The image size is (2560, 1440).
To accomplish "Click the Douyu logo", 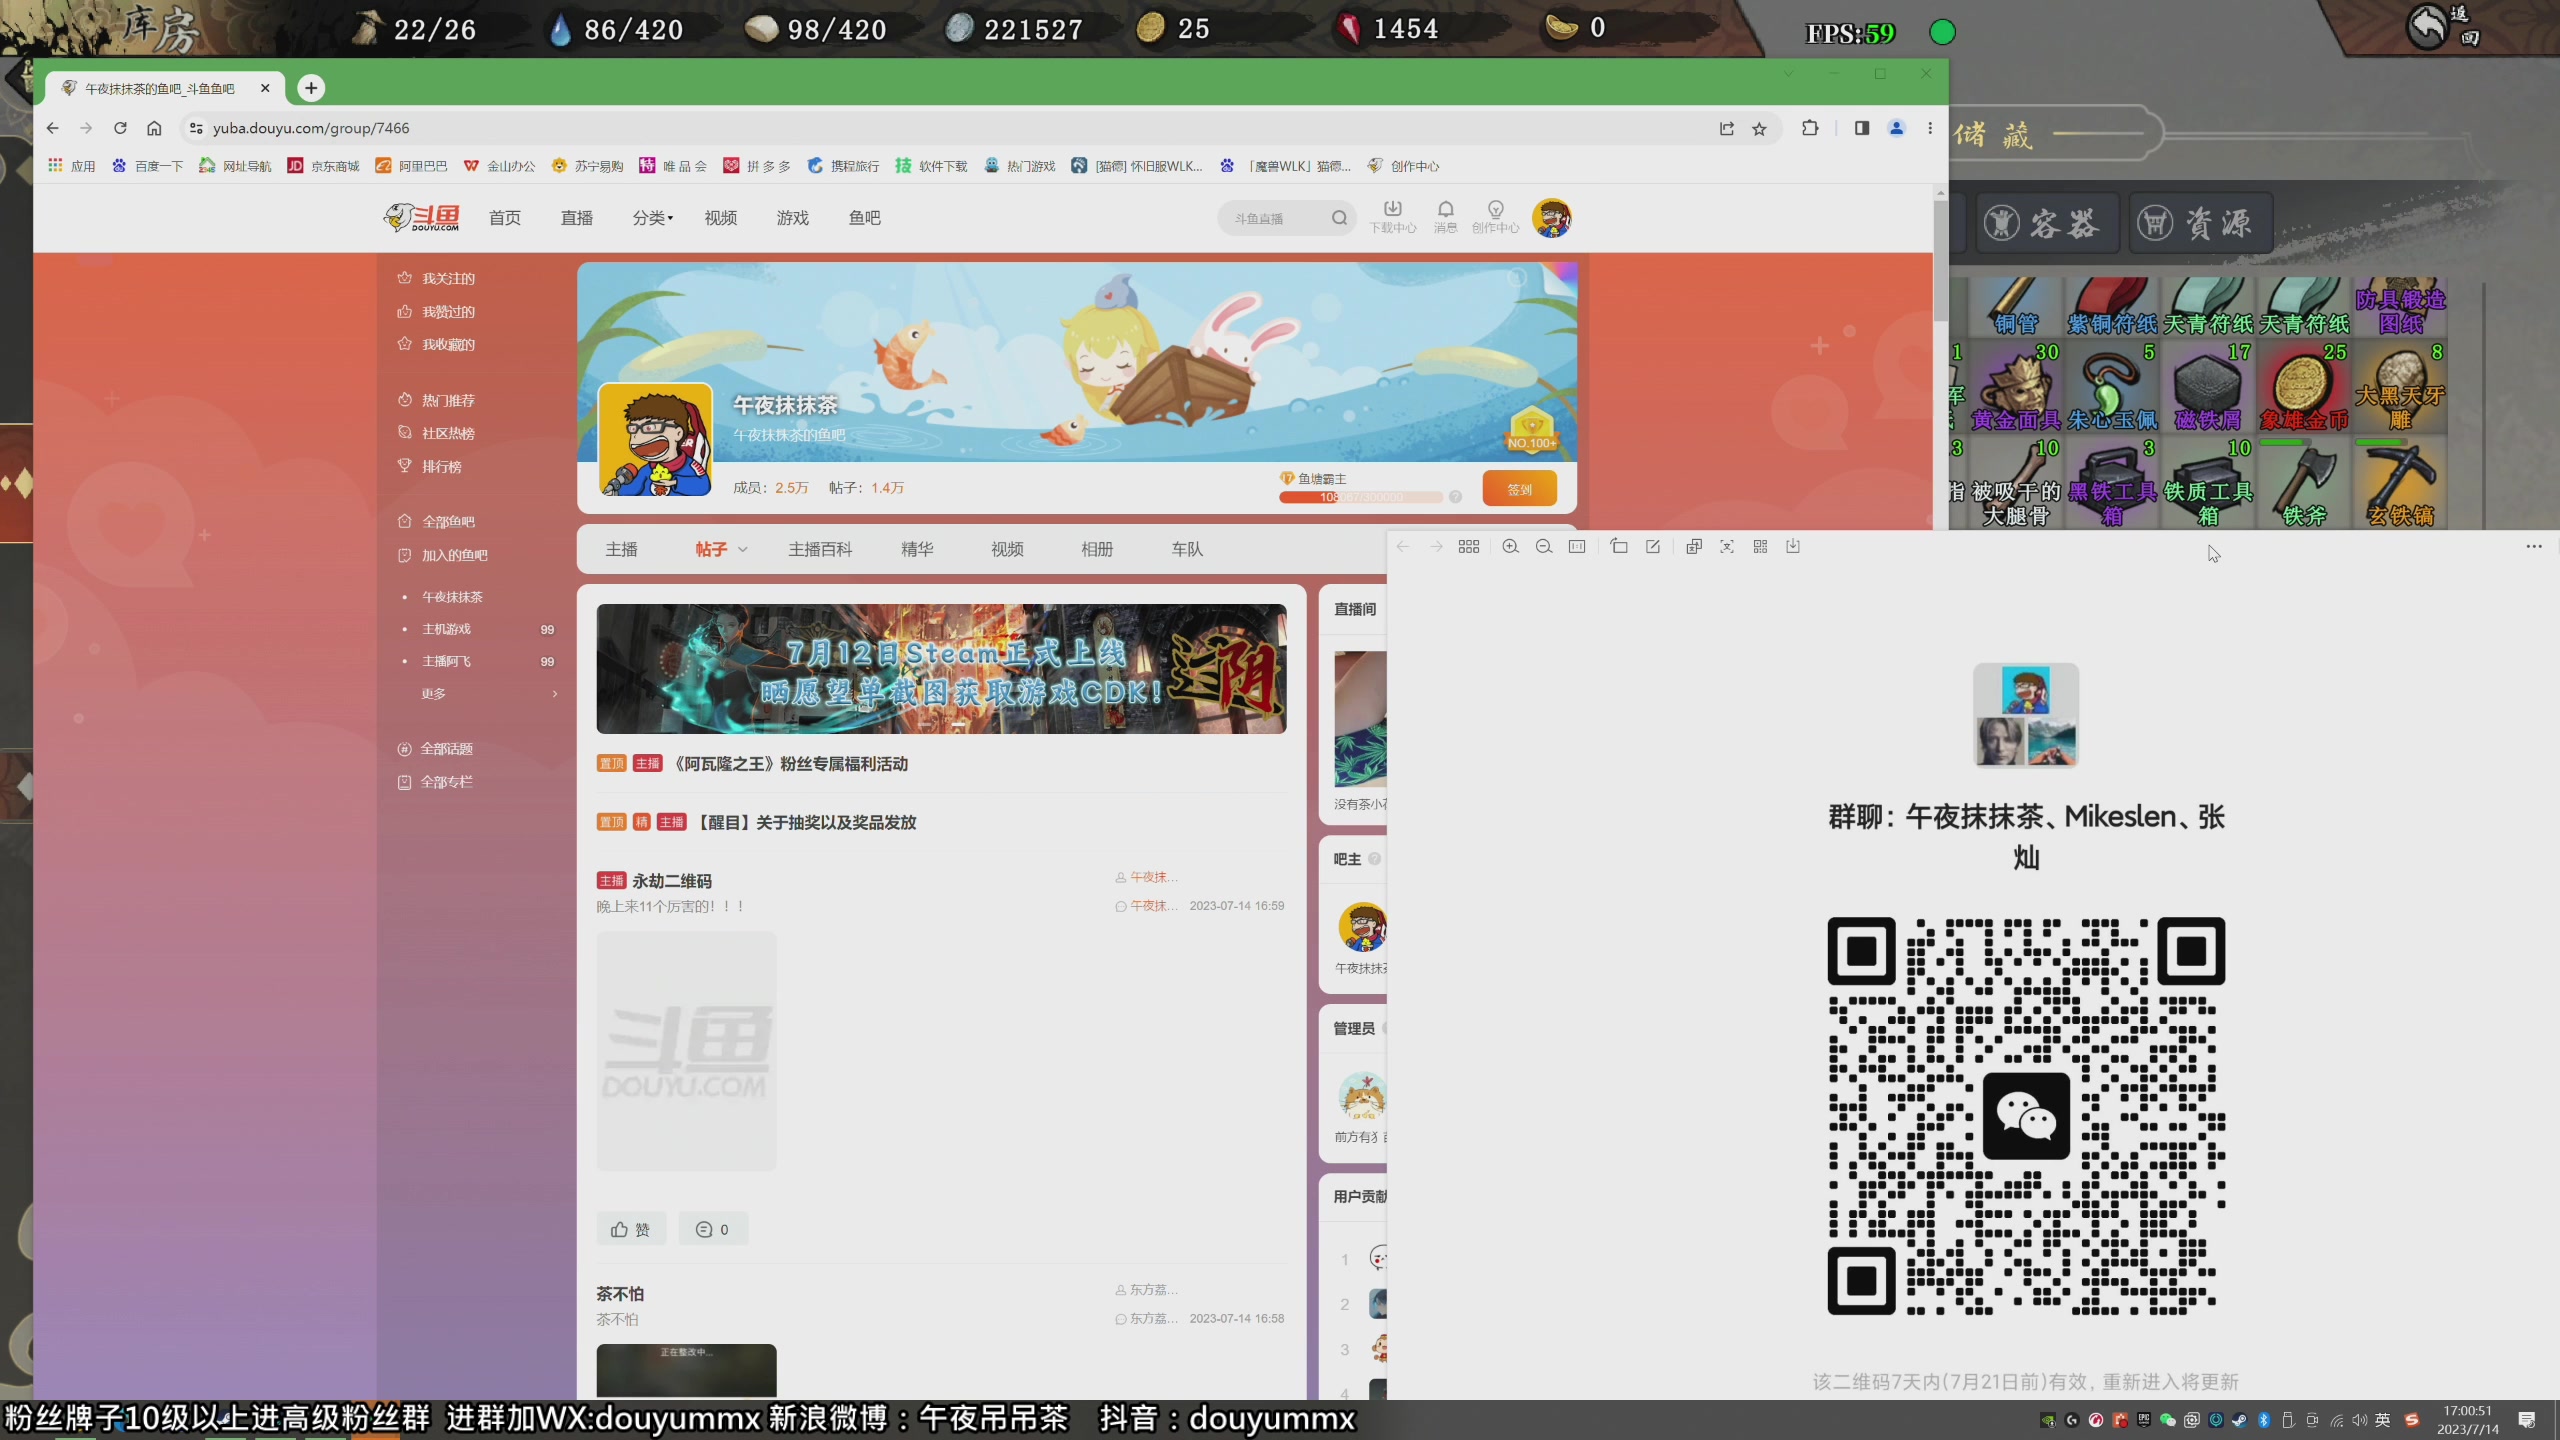I will (x=422, y=218).
